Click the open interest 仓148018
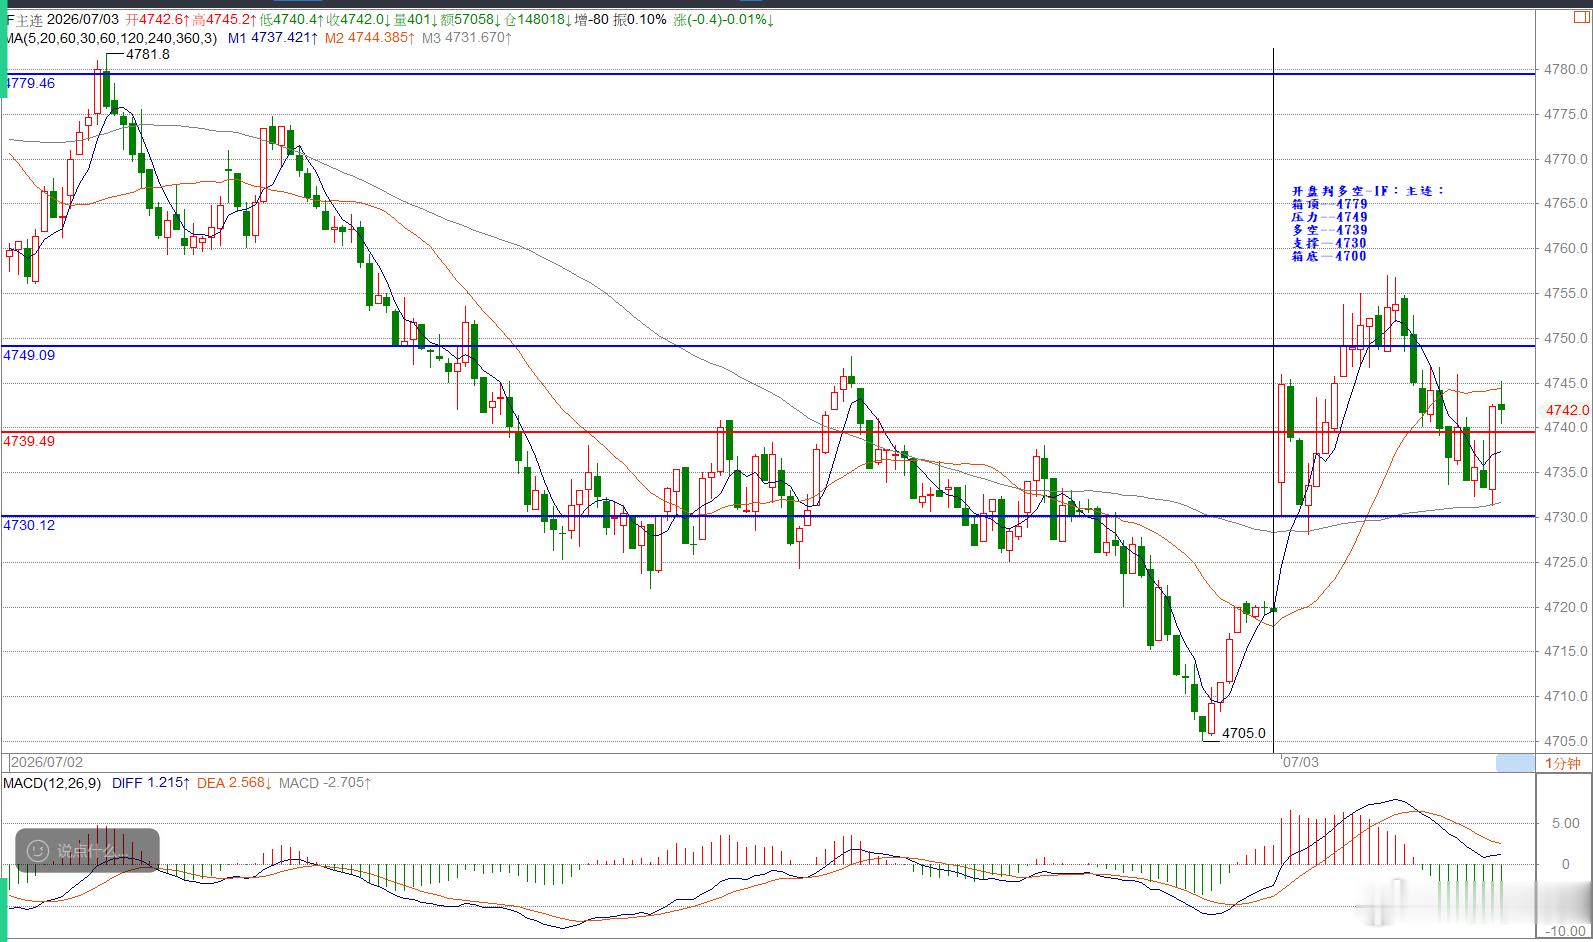The image size is (1593, 942). coord(538,19)
